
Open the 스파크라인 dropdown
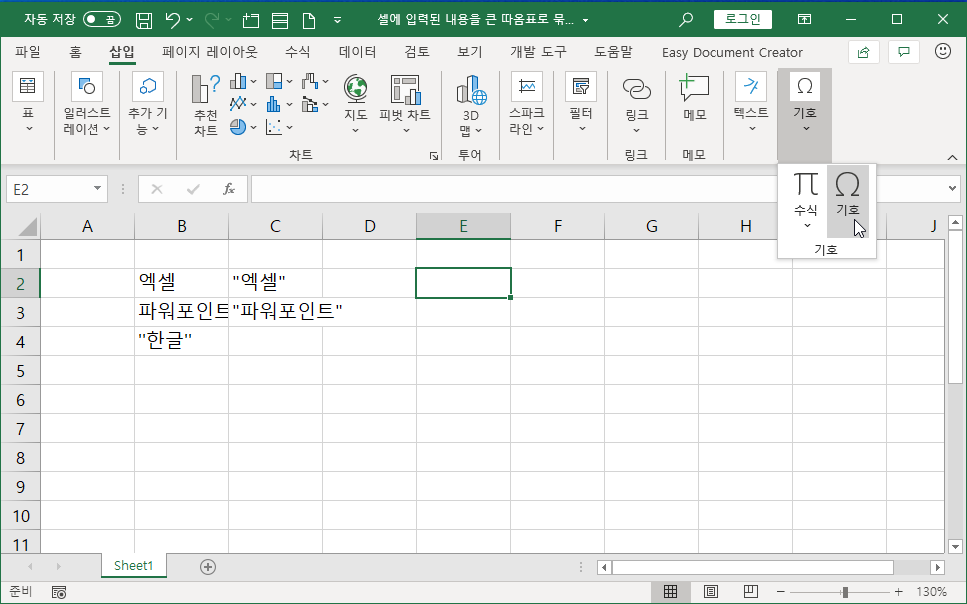click(527, 103)
